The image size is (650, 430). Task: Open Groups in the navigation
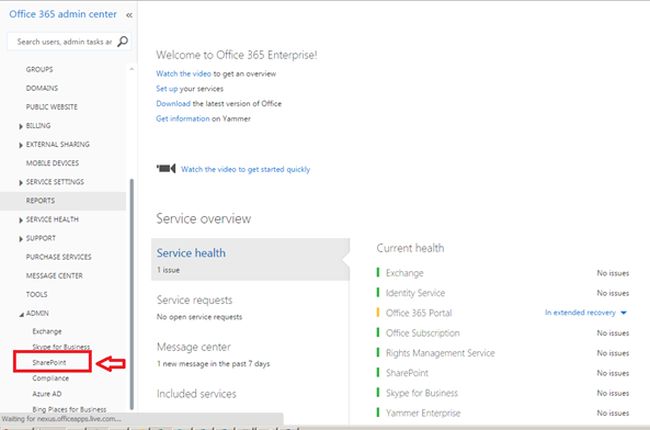(39, 69)
